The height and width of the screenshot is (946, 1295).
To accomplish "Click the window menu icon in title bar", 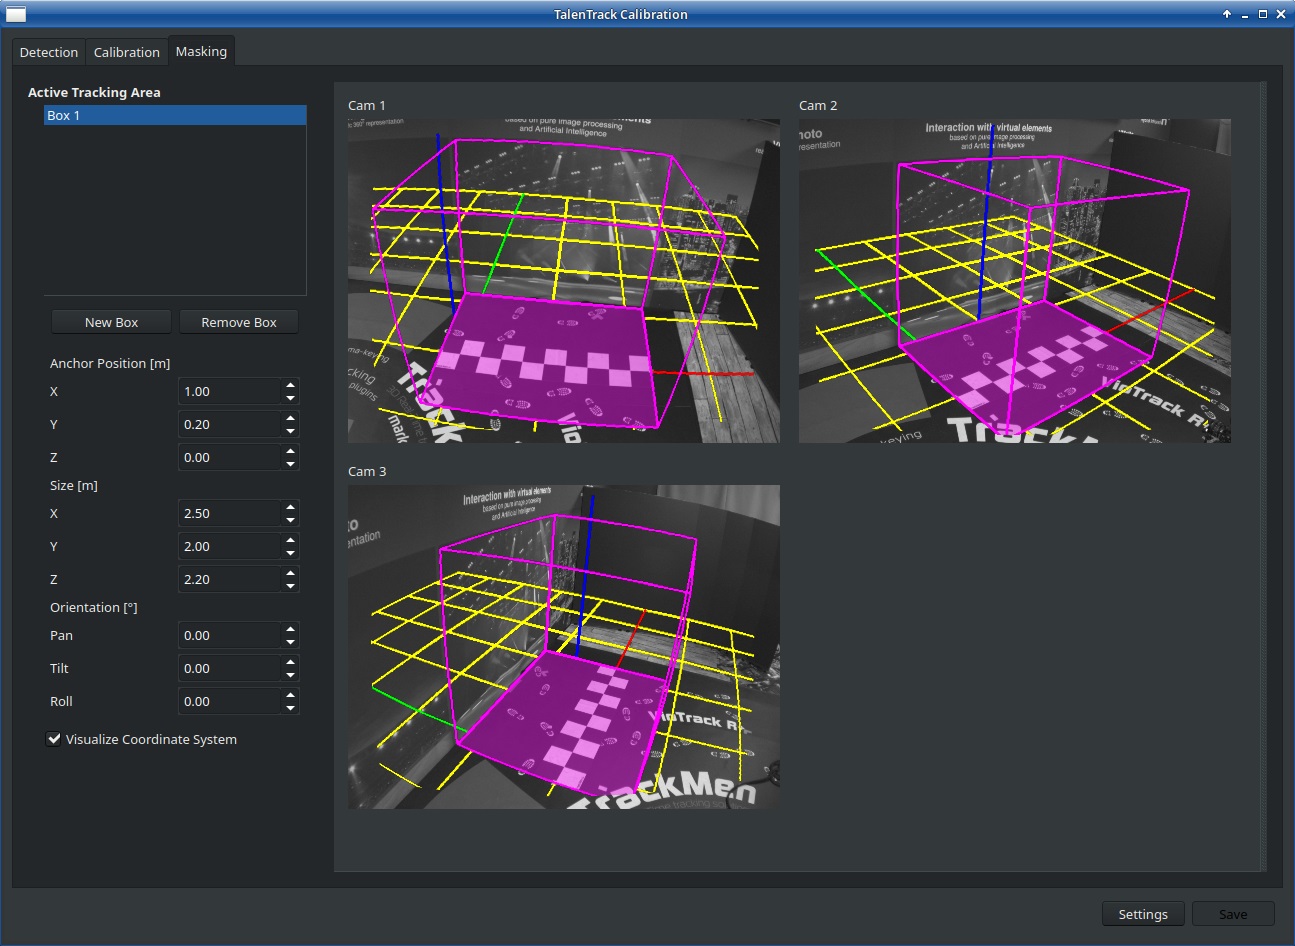I will (16, 14).
